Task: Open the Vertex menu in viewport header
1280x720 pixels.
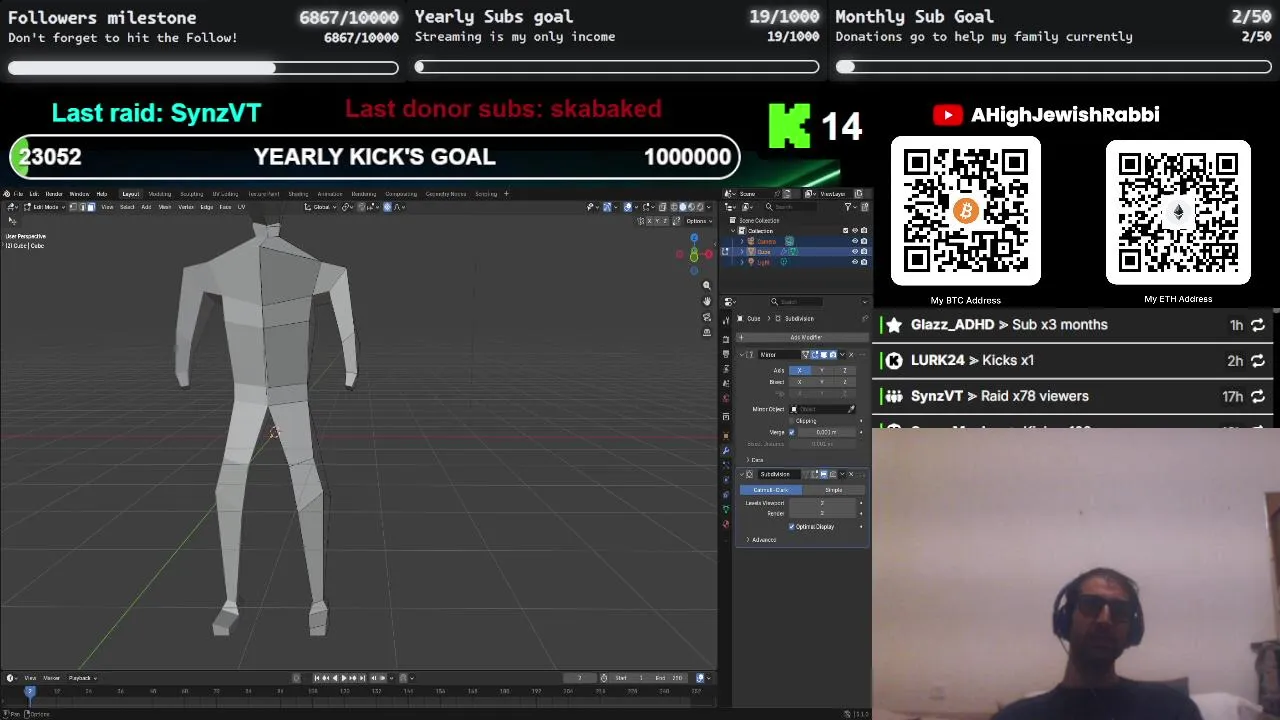Action: pyautogui.click(x=186, y=207)
